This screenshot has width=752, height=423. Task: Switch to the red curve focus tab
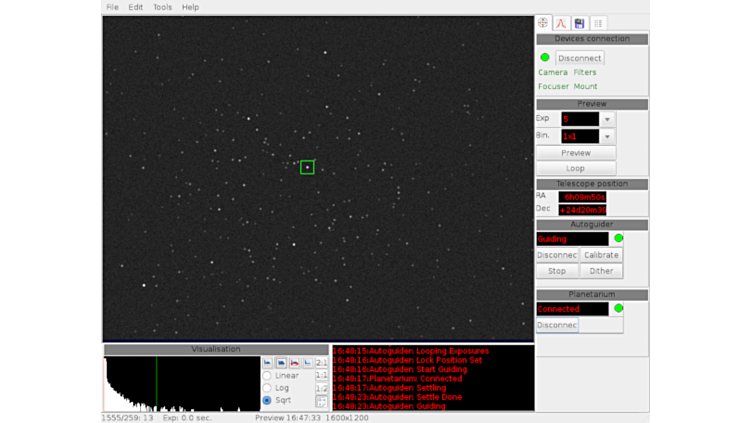click(x=562, y=23)
